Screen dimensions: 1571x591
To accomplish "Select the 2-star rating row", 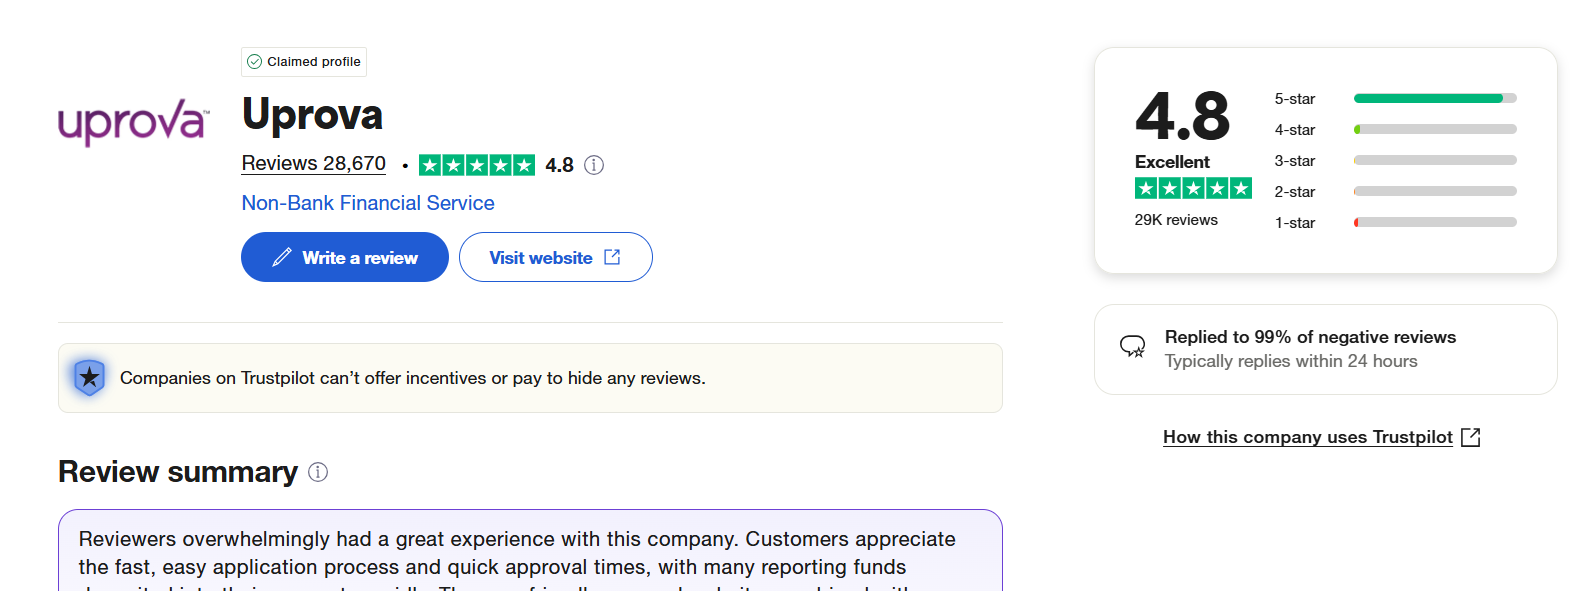I will point(1395,192).
